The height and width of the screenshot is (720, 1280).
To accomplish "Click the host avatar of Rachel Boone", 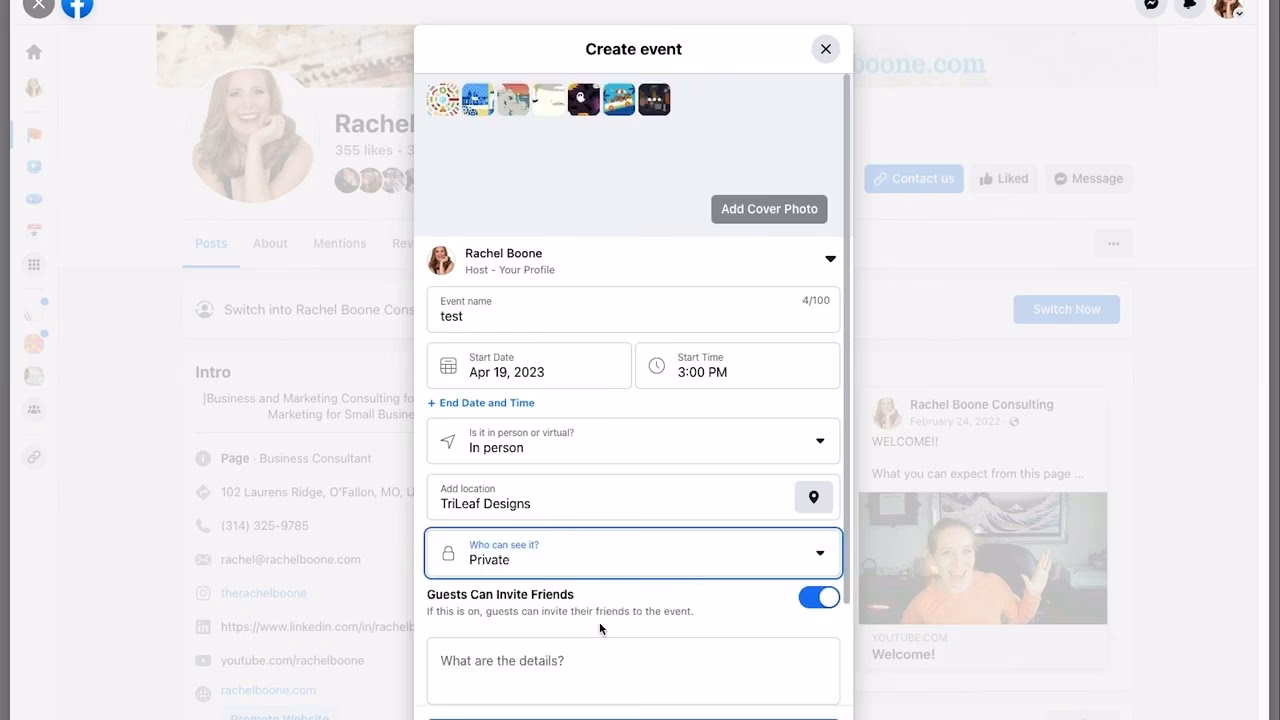I will click(441, 260).
